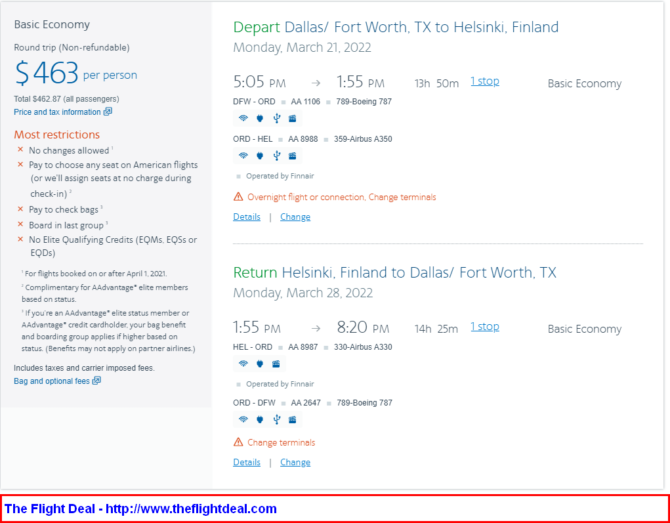
Task: Click 'Round trip (Non-refundable)' text
Action: (71, 47)
